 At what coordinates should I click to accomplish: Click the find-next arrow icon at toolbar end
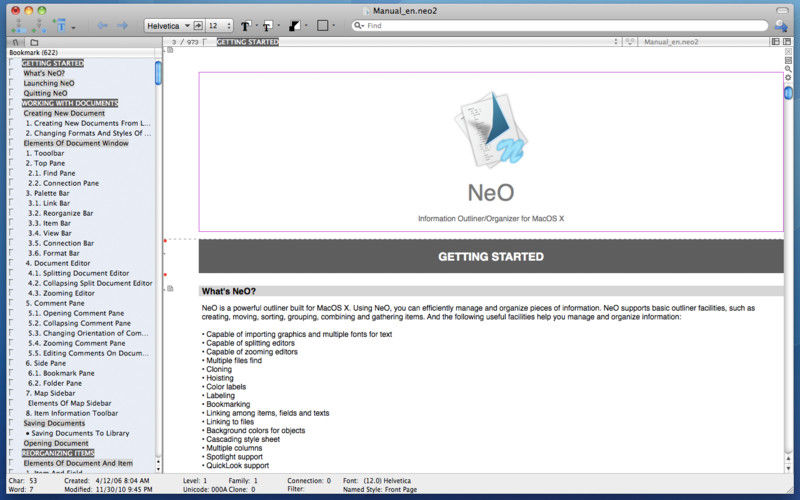tap(781, 26)
